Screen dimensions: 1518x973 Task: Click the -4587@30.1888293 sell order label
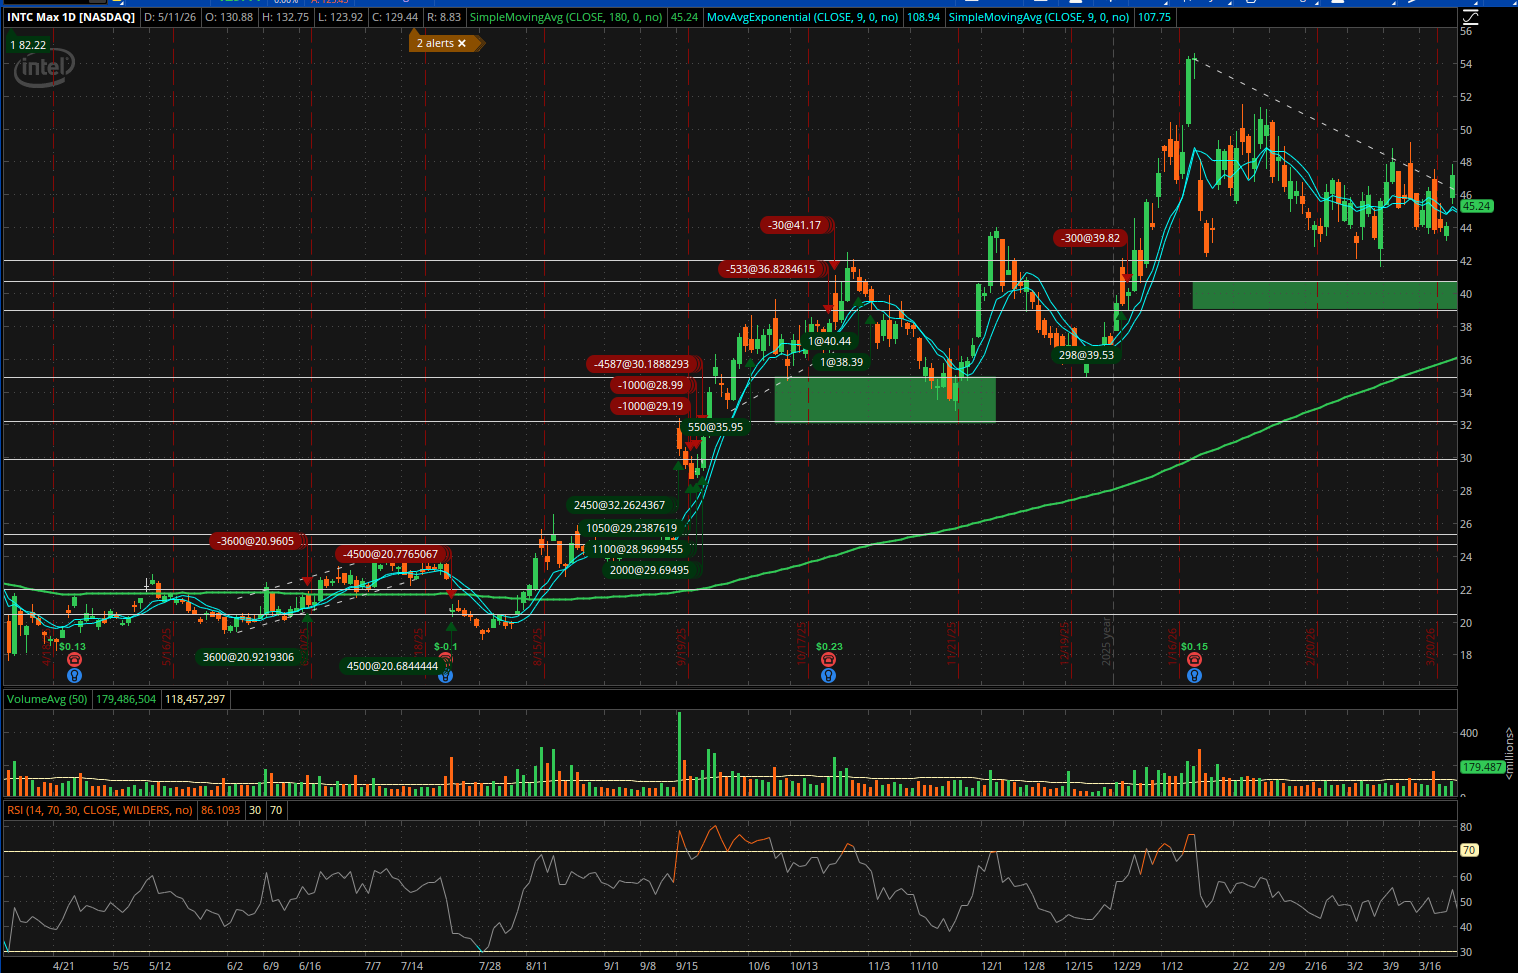click(641, 364)
